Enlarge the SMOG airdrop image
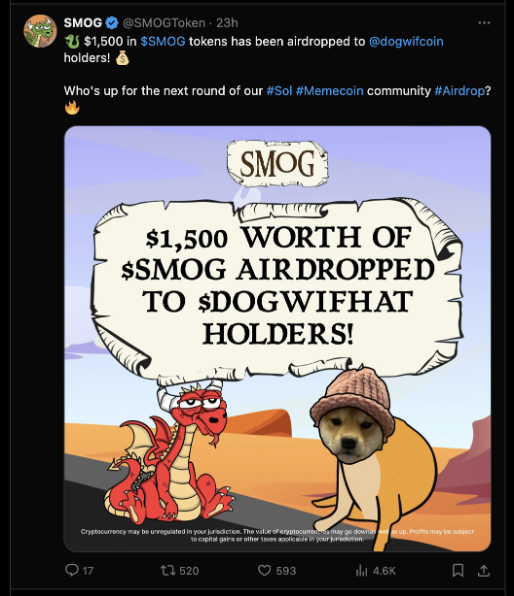 pyautogui.click(x=278, y=339)
